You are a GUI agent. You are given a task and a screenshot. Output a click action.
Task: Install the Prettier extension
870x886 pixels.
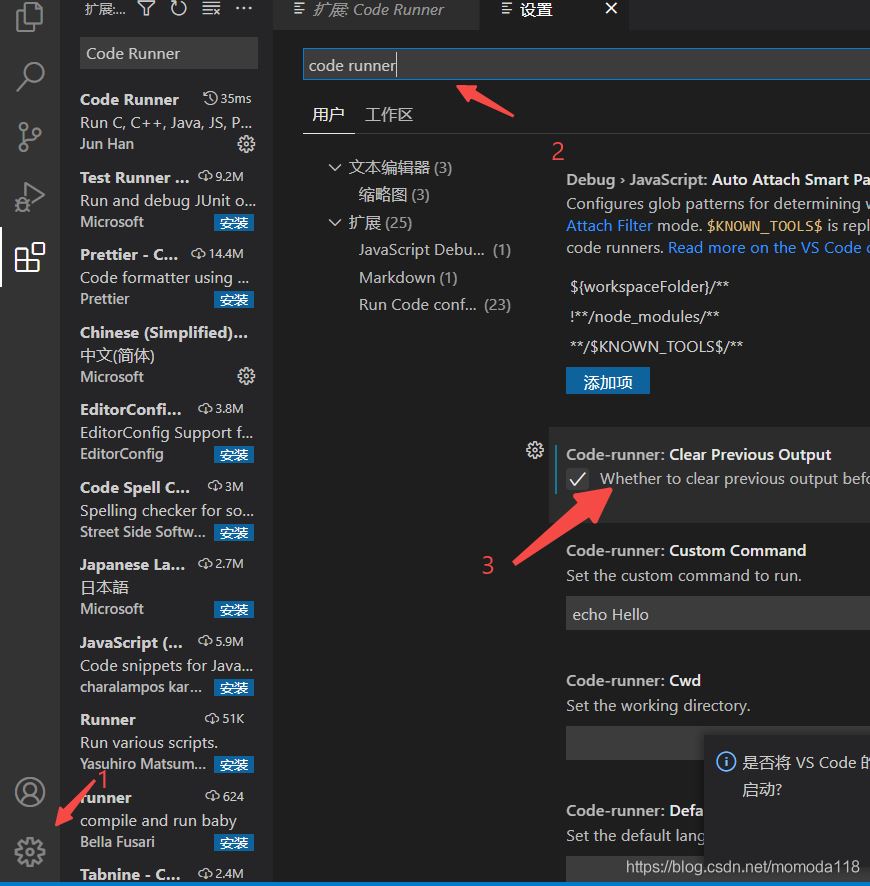point(234,300)
